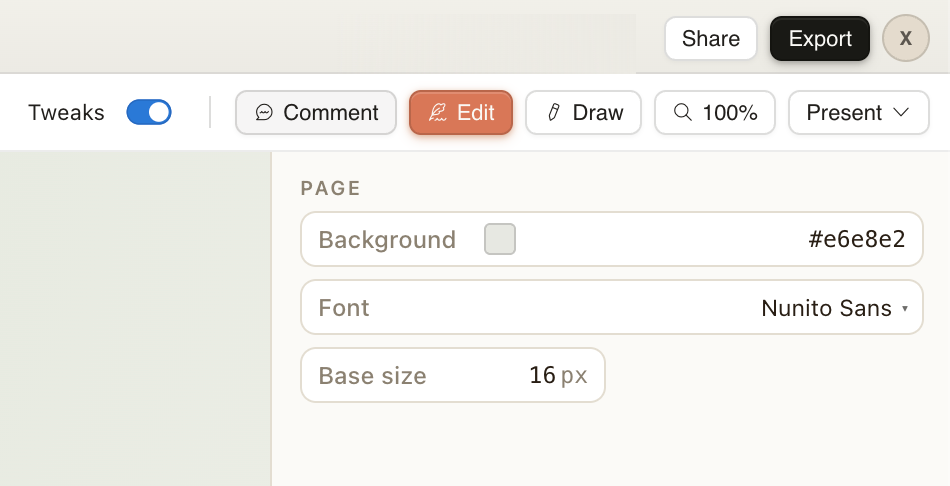This screenshot has height=486, width=950.
Task: Click the 100% zoom level button
Action: click(x=715, y=113)
